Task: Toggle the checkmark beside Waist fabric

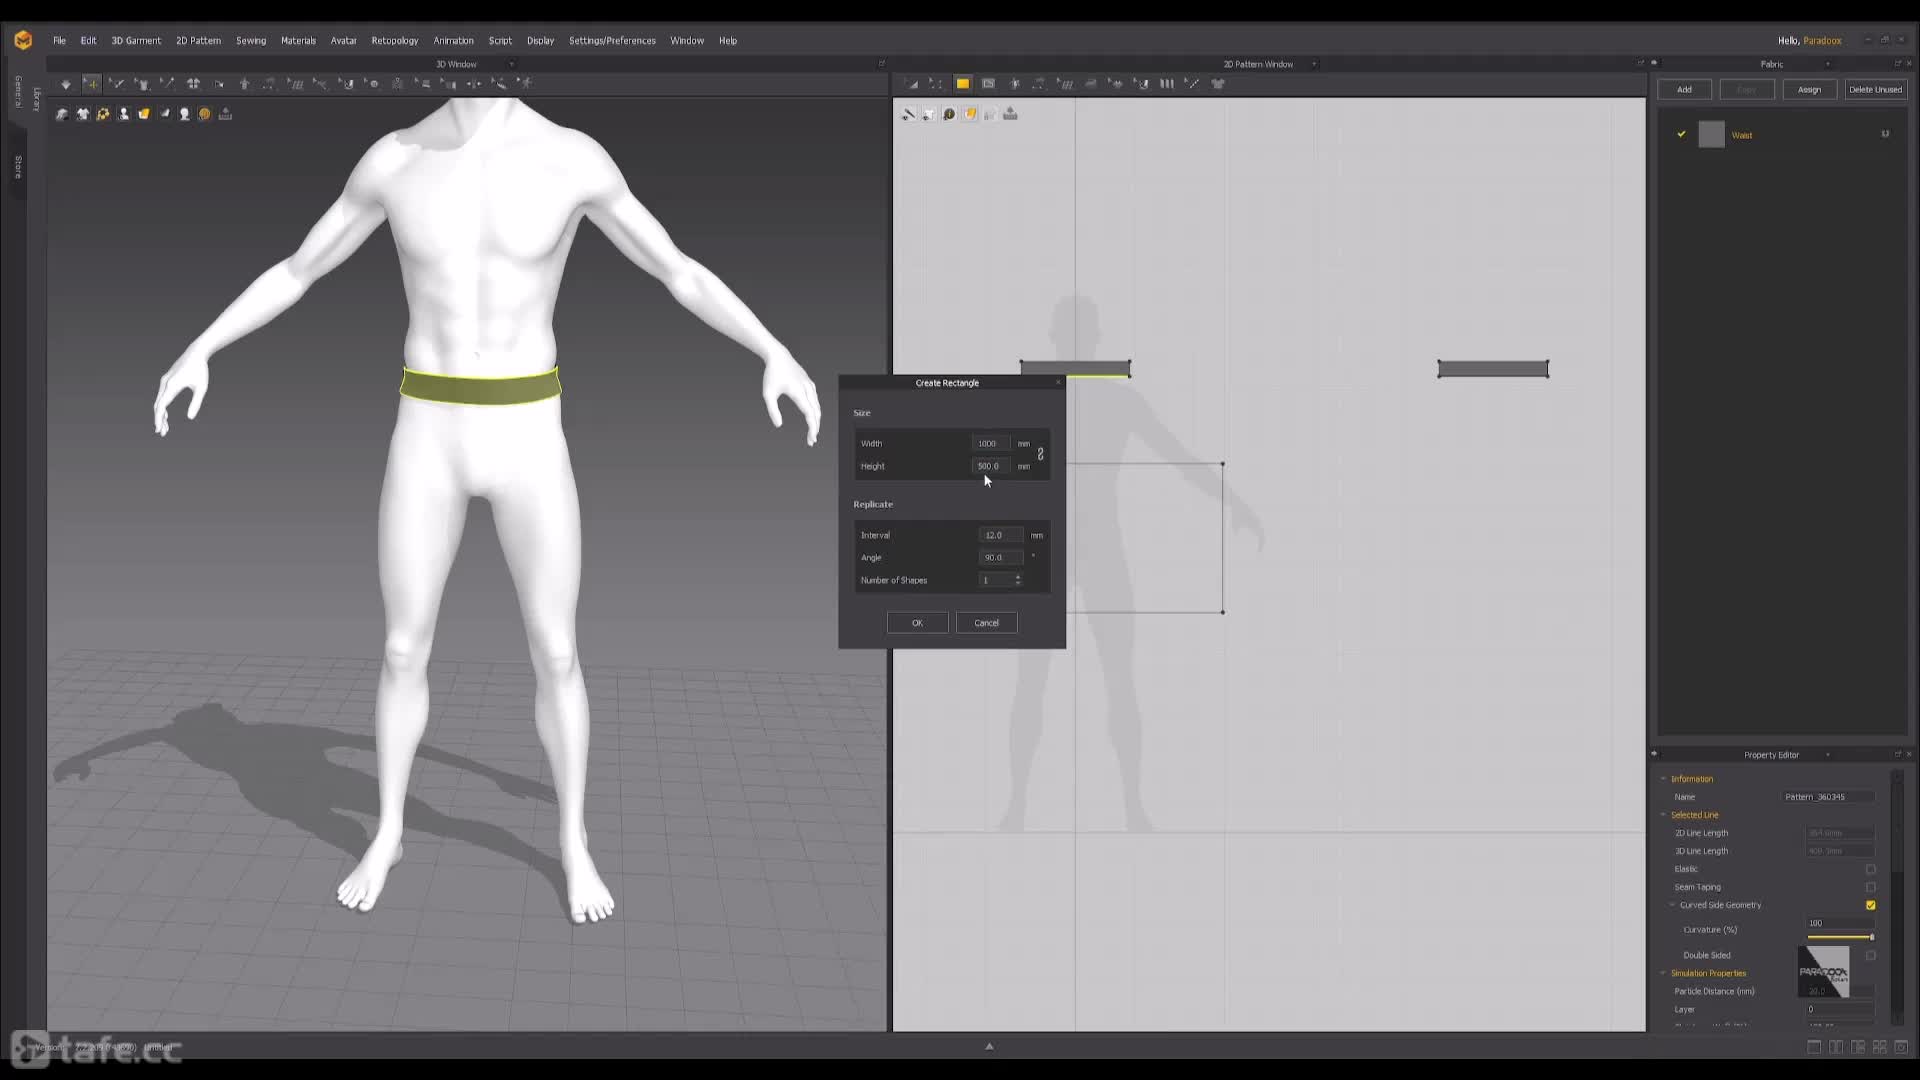Action: click(x=1681, y=134)
